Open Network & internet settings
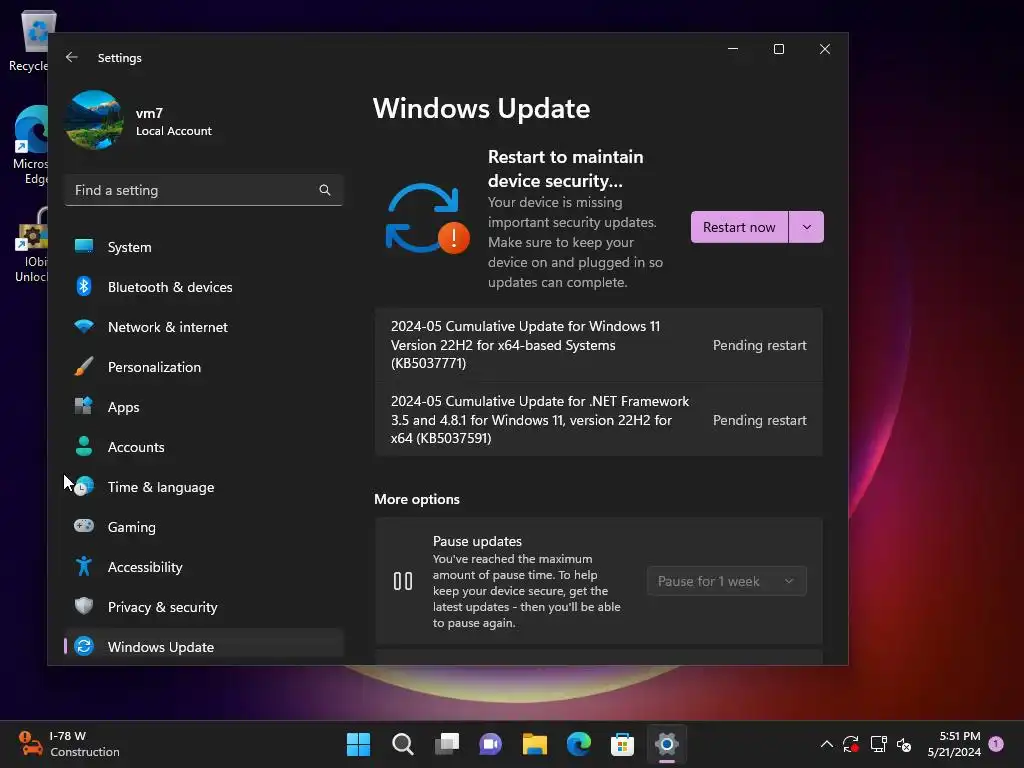Image resolution: width=1024 pixels, height=768 pixels. [204, 327]
